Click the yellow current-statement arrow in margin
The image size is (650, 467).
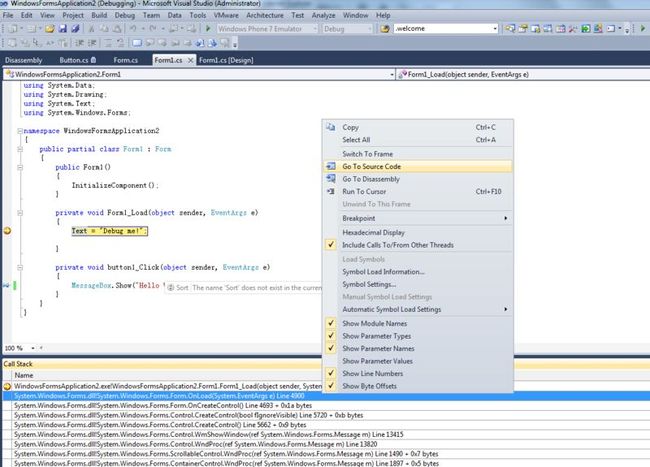(x=7, y=231)
